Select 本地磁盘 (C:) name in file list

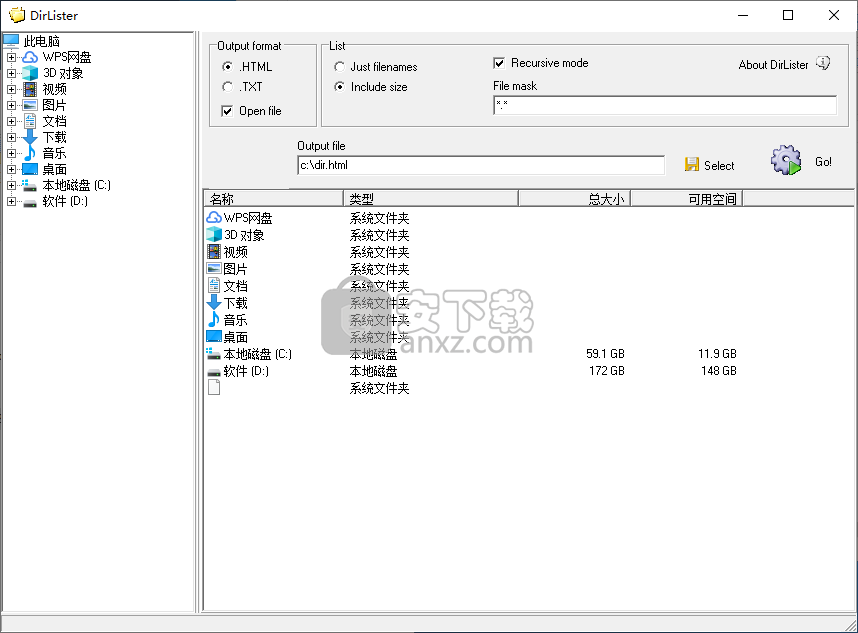tap(257, 354)
